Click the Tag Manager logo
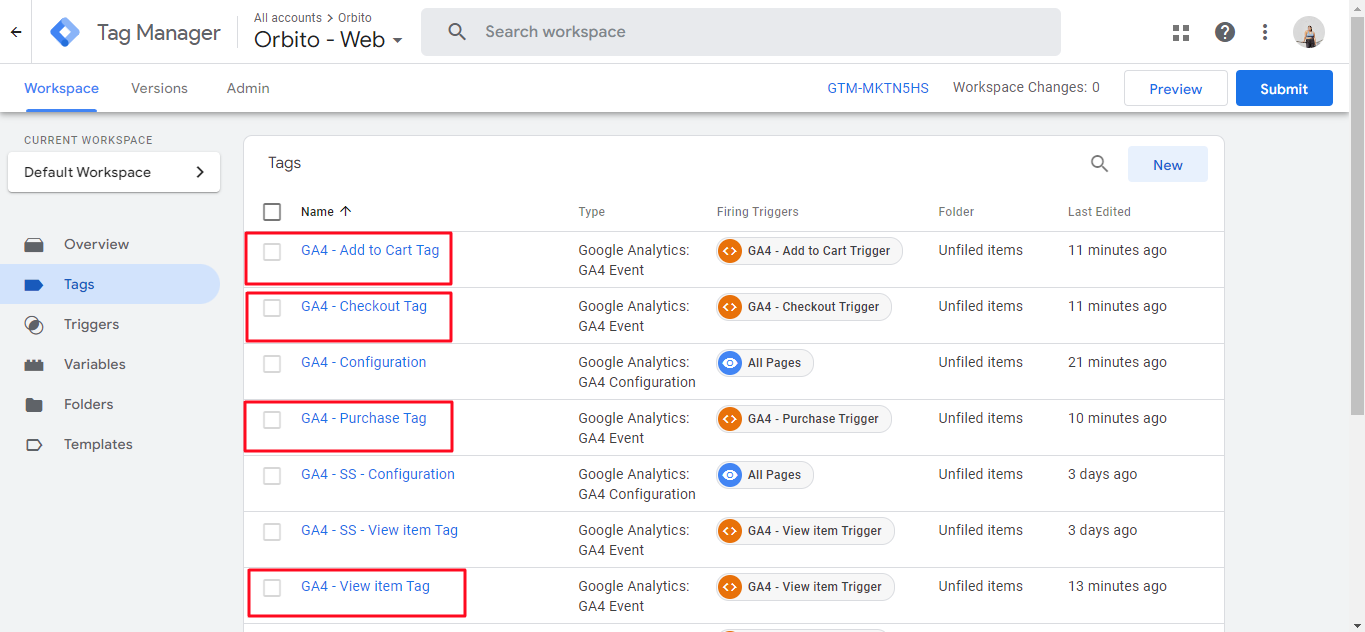 tap(65, 32)
